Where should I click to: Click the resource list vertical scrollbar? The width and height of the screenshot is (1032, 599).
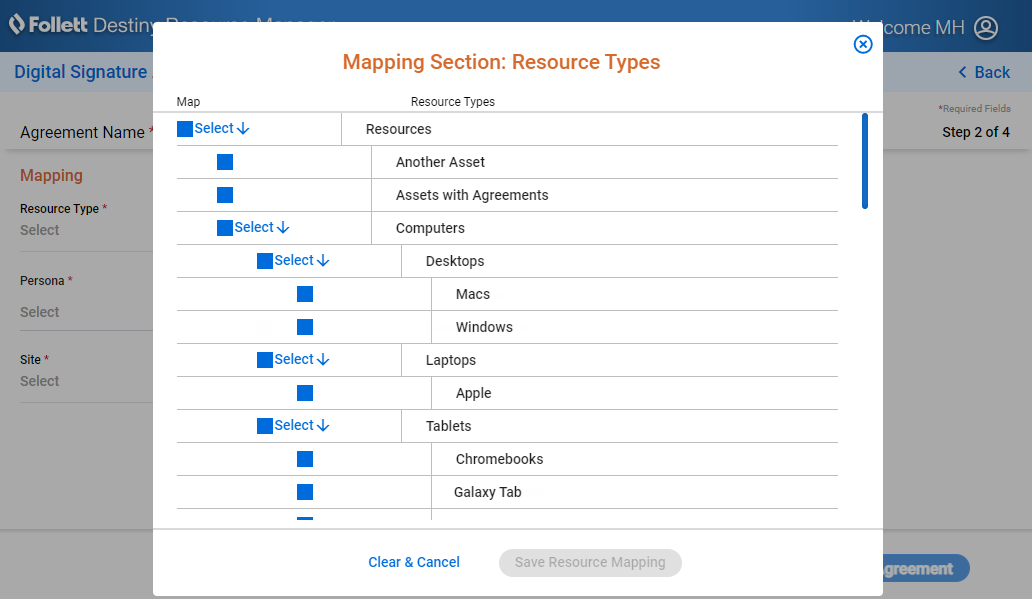[x=865, y=160]
